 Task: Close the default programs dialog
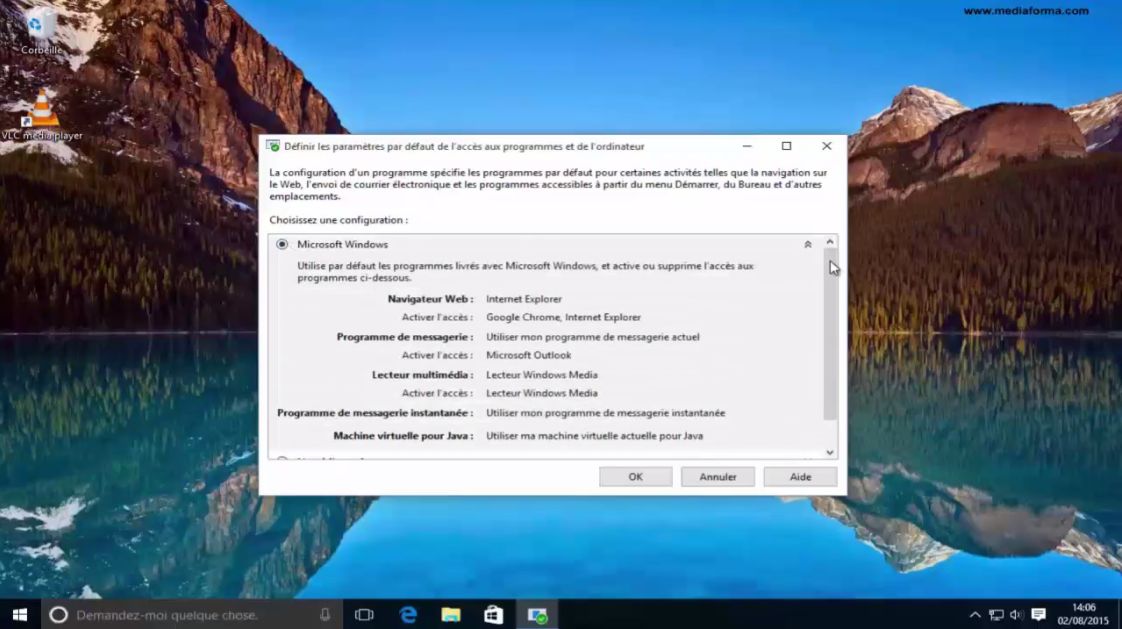826,146
